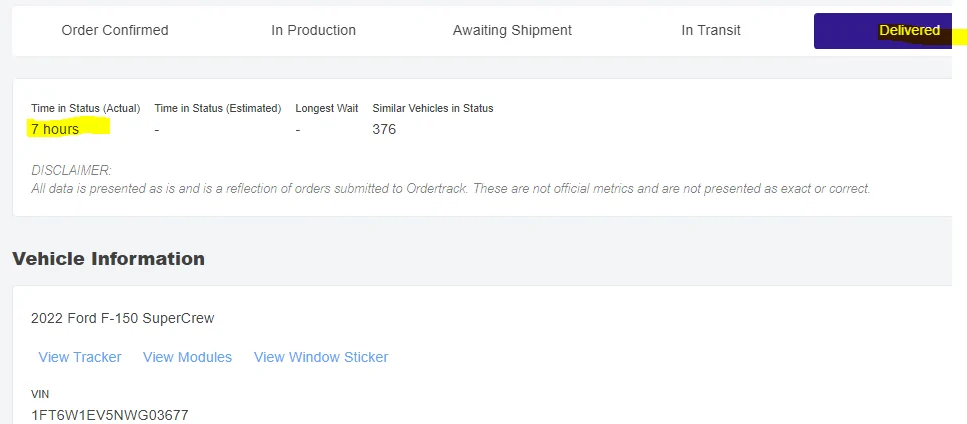
Task: Select the 2022 Ford F-150 SuperCrew text
Action: pos(123,318)
